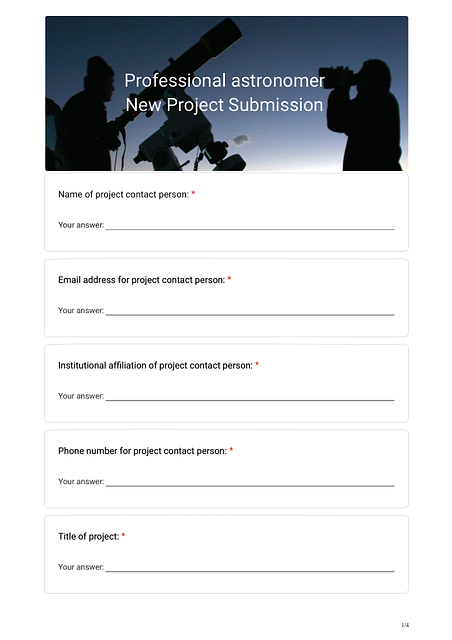Click the name of project contact person answer field
This screenshot has height=640, width=452.
tap(250, 225)
